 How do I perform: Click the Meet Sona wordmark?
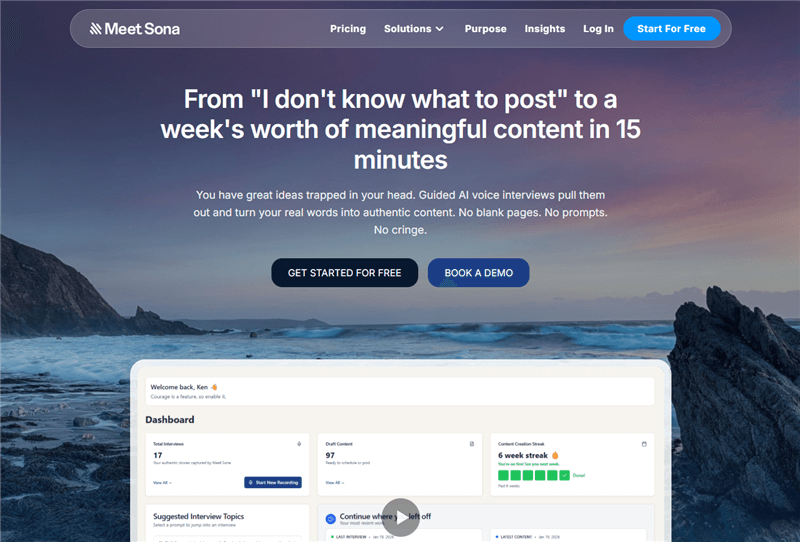pyautogui.click(x=142, y=29)
